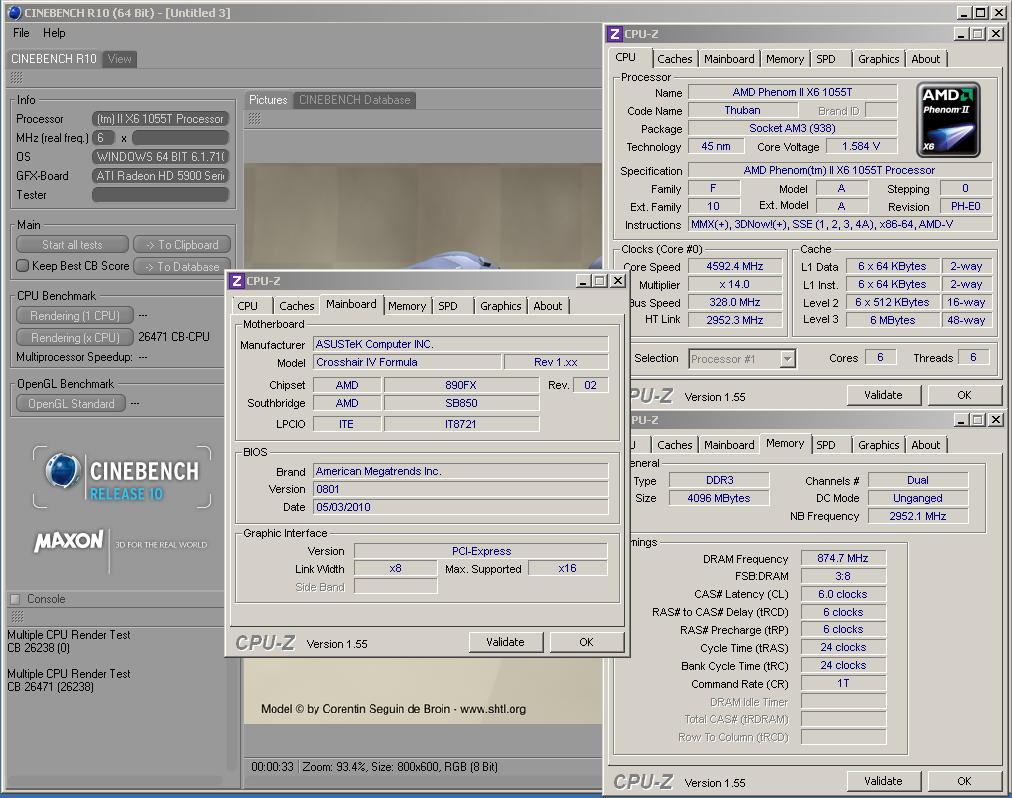The height and width of the screenshot is (798, 1012).
Task: Open Graphics tab in bottom Memory CPU-Z window
Action: click(879, 445)
